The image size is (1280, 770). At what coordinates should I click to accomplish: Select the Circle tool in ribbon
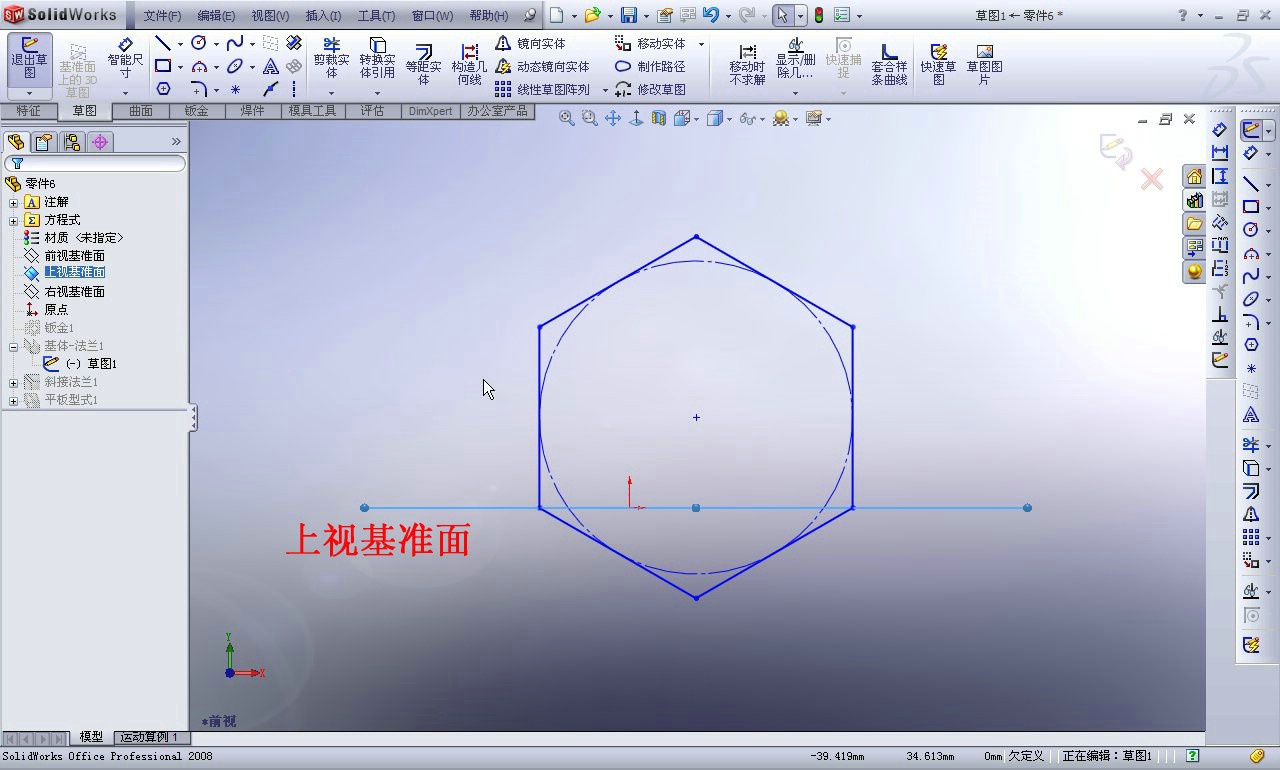198,43
